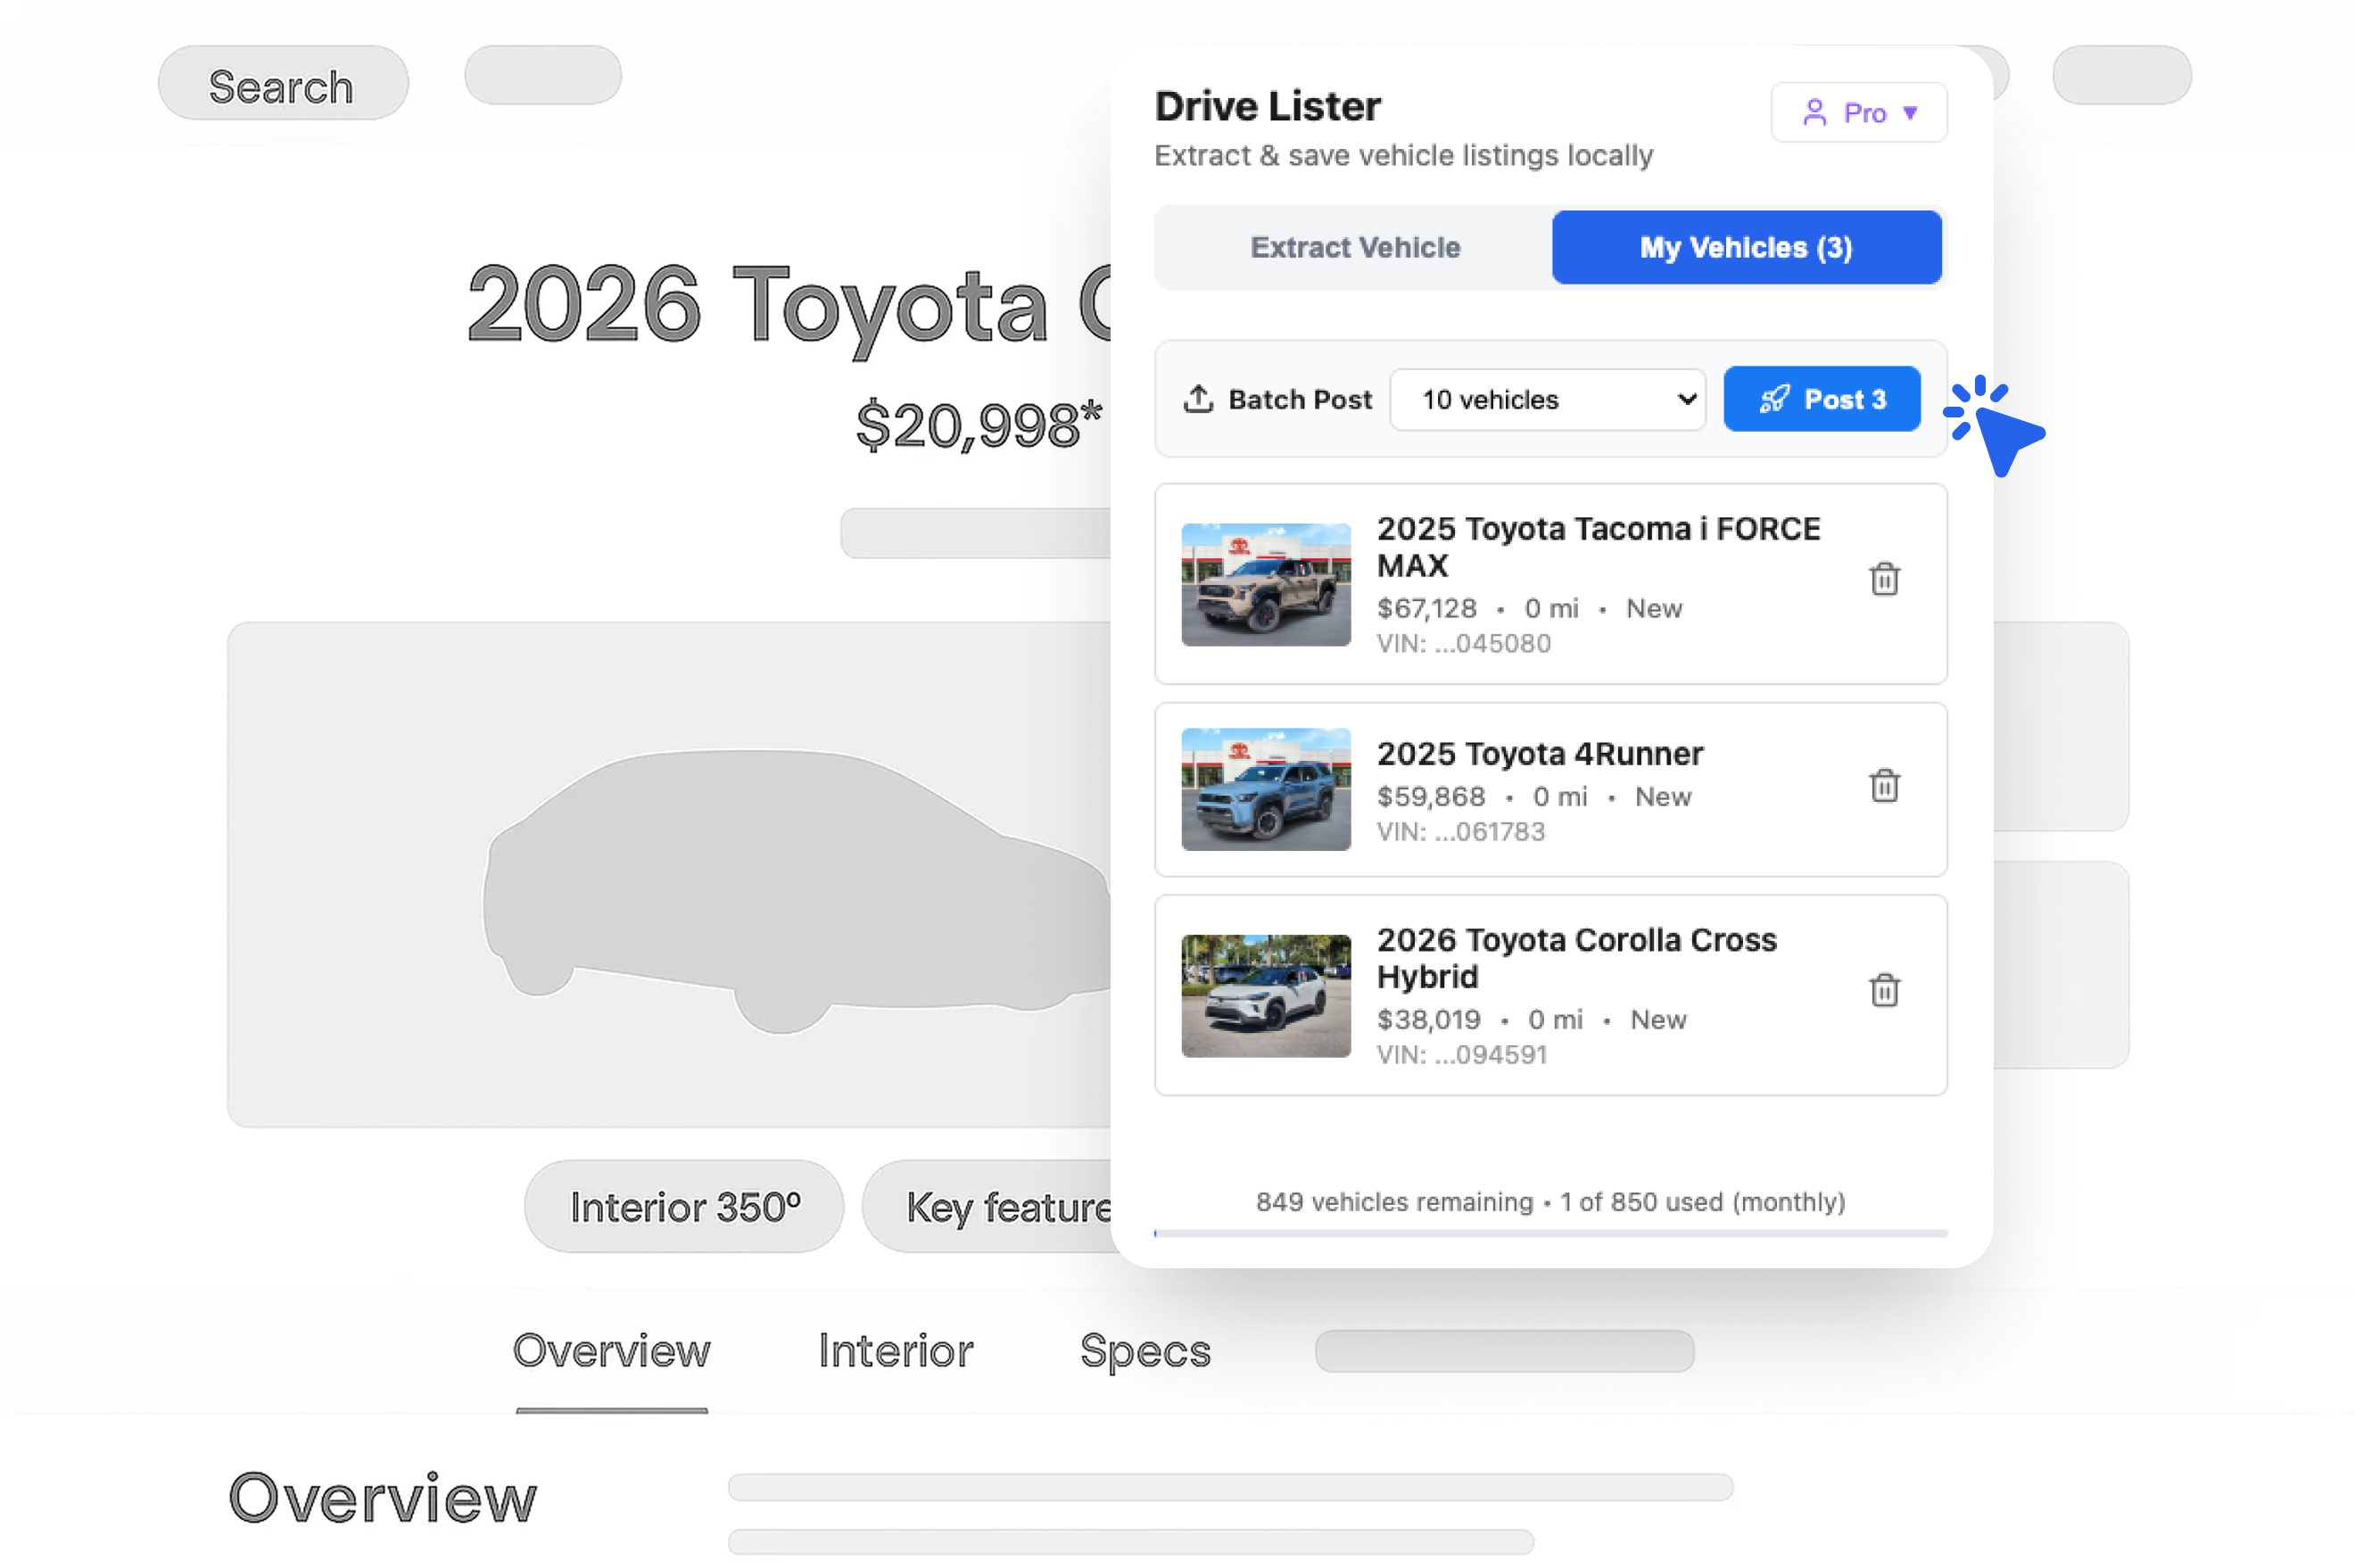Select the Overview page tab

(x=611, y=1350)
